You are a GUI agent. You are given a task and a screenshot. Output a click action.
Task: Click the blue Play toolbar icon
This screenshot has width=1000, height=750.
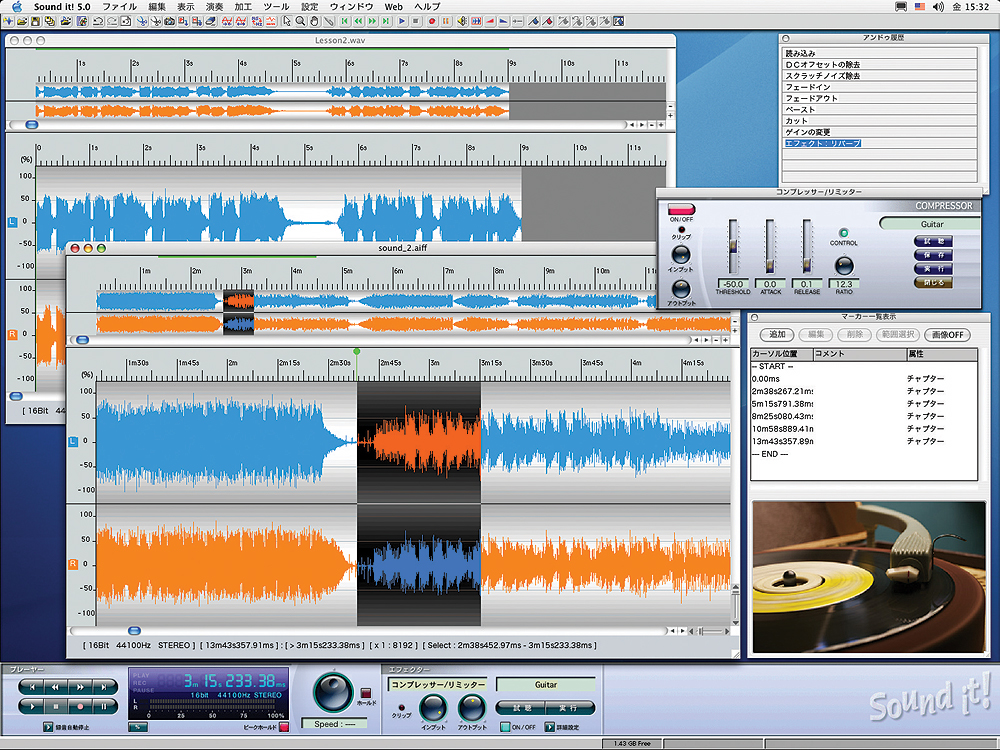402,22
